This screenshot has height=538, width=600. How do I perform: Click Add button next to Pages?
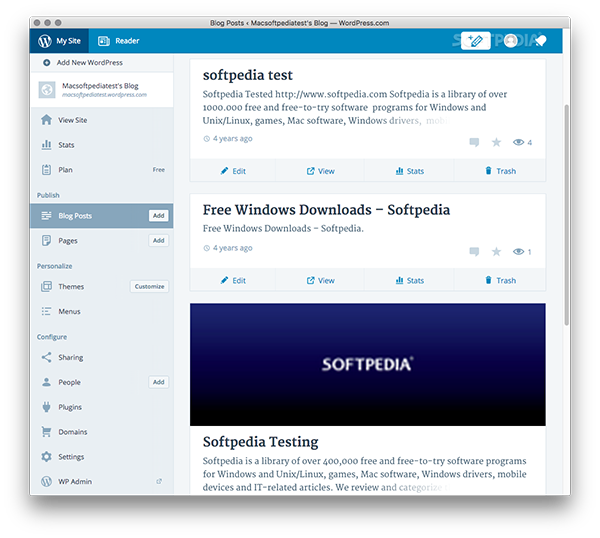tap(158, 240)
